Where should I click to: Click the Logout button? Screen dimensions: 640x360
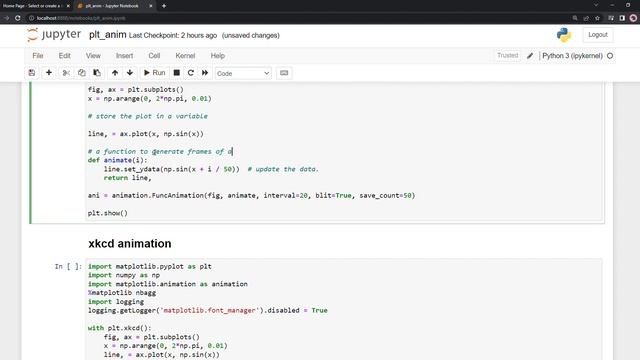point(598,35)
